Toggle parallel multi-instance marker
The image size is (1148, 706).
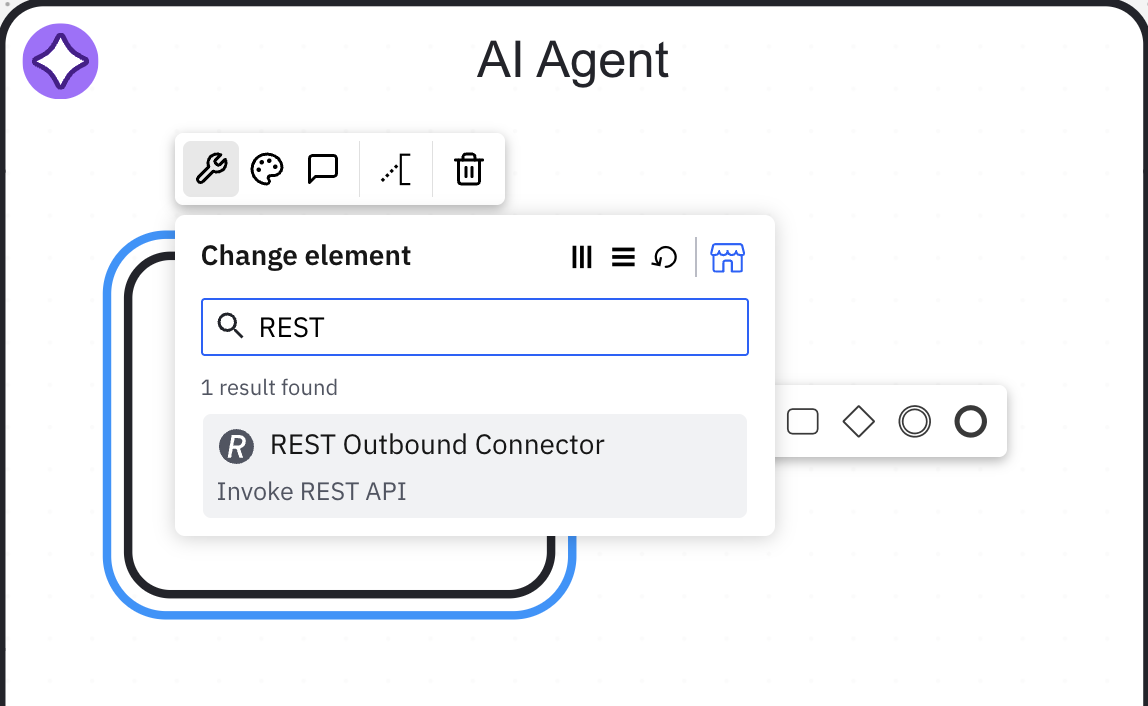coord(581,257)
